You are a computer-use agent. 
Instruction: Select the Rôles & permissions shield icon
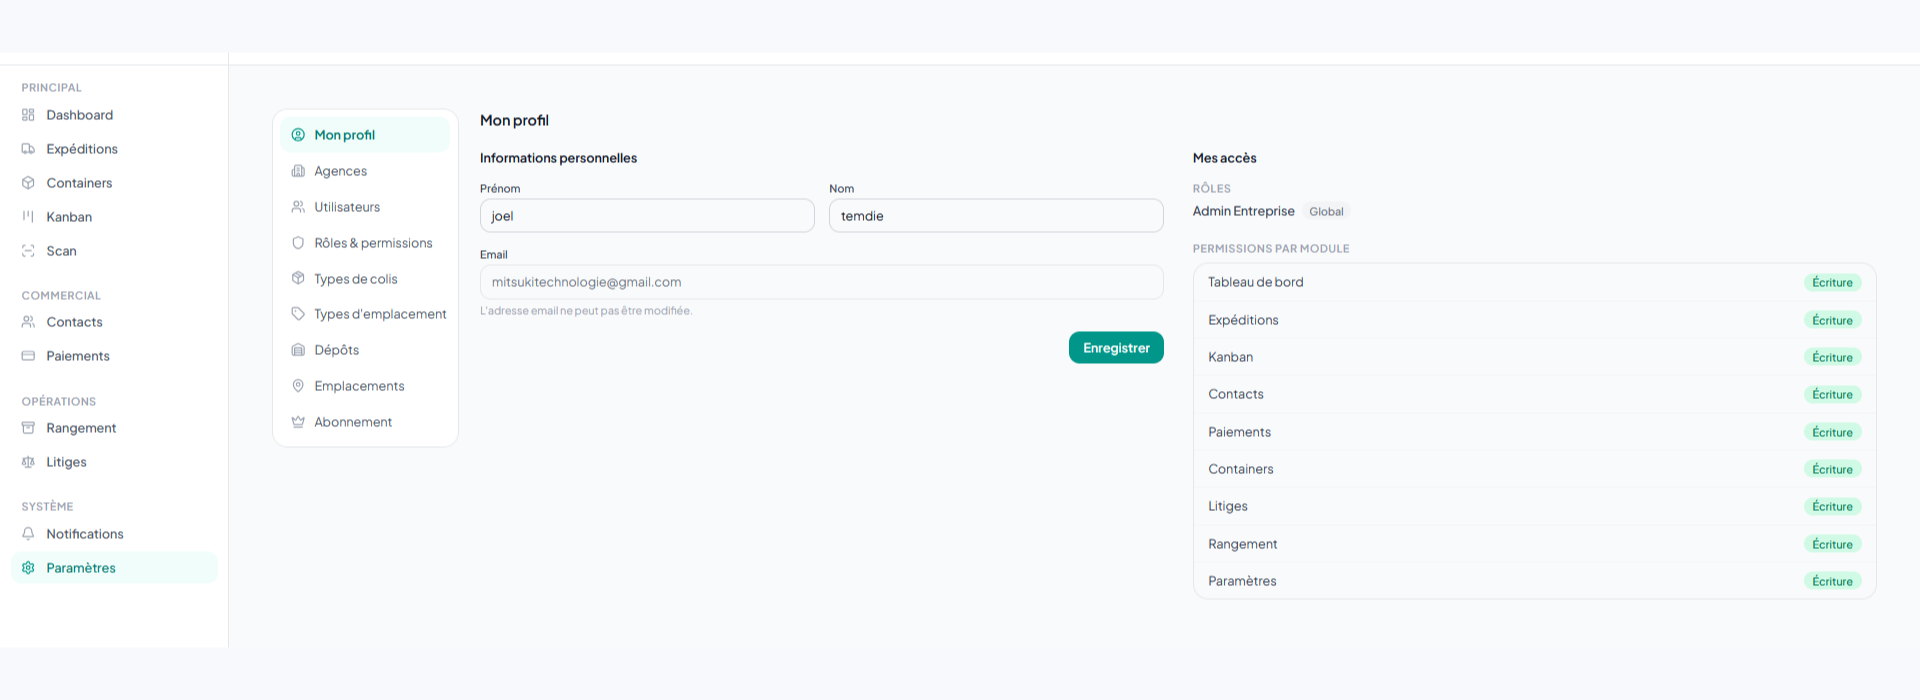pyautogui.click(x=298, y=243)
